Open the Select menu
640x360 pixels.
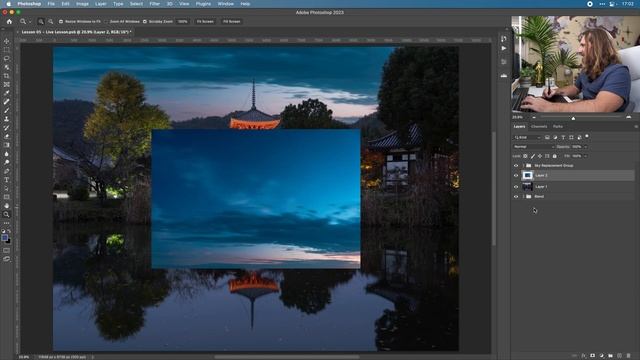tap(136, 4)
